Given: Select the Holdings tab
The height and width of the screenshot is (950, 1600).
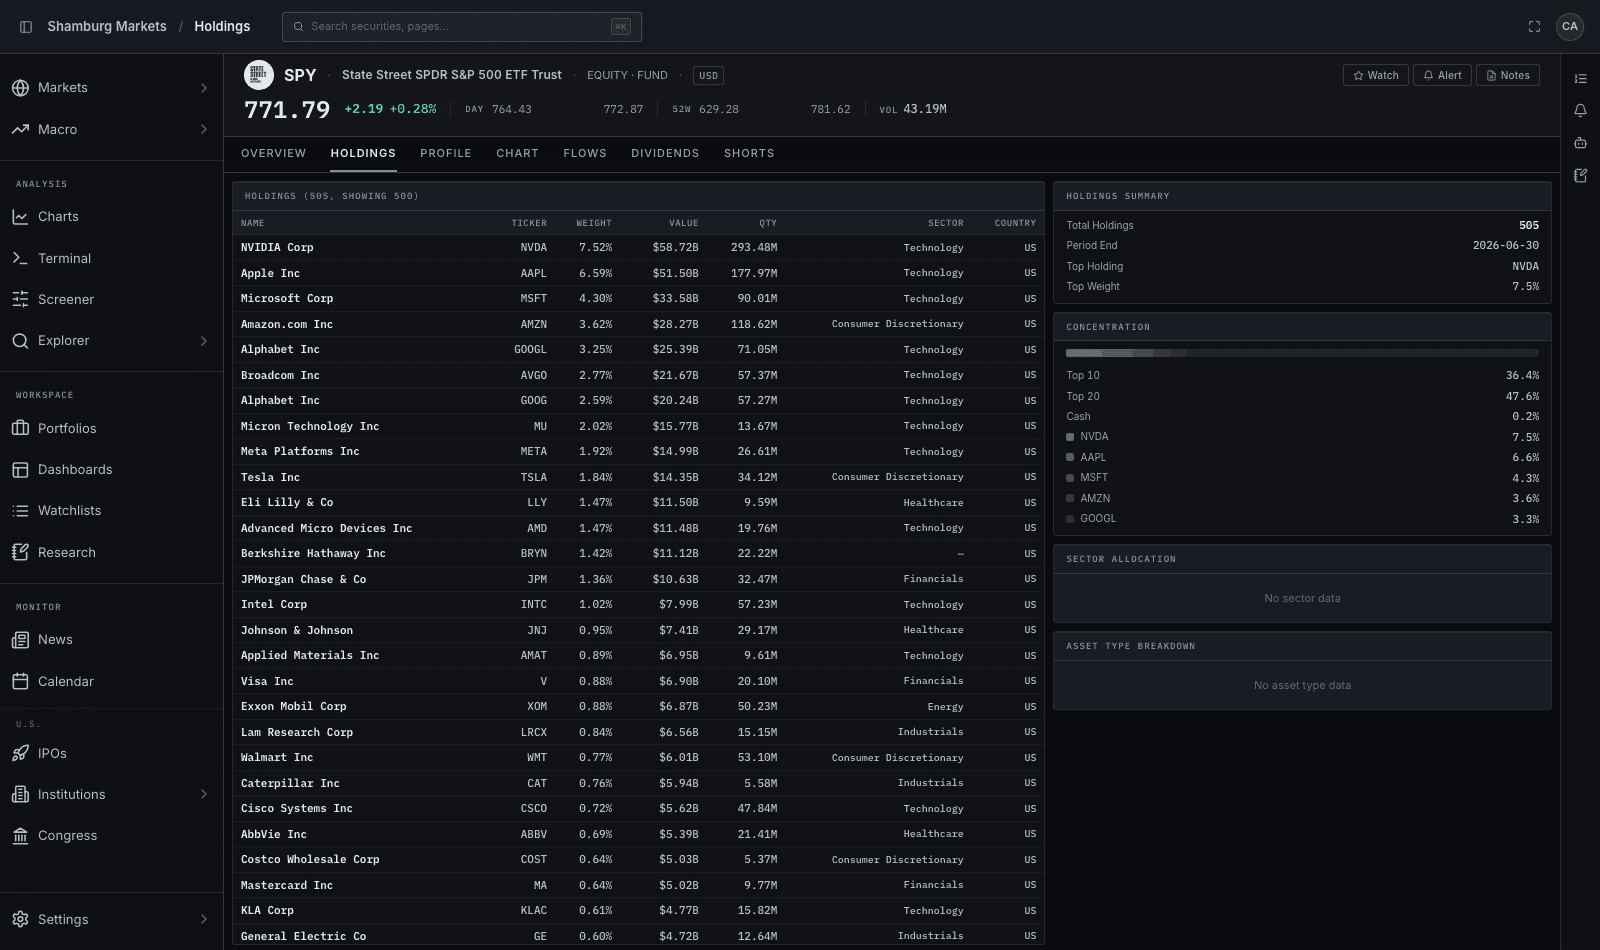Looking at the screenshot, I should (363, 153).
